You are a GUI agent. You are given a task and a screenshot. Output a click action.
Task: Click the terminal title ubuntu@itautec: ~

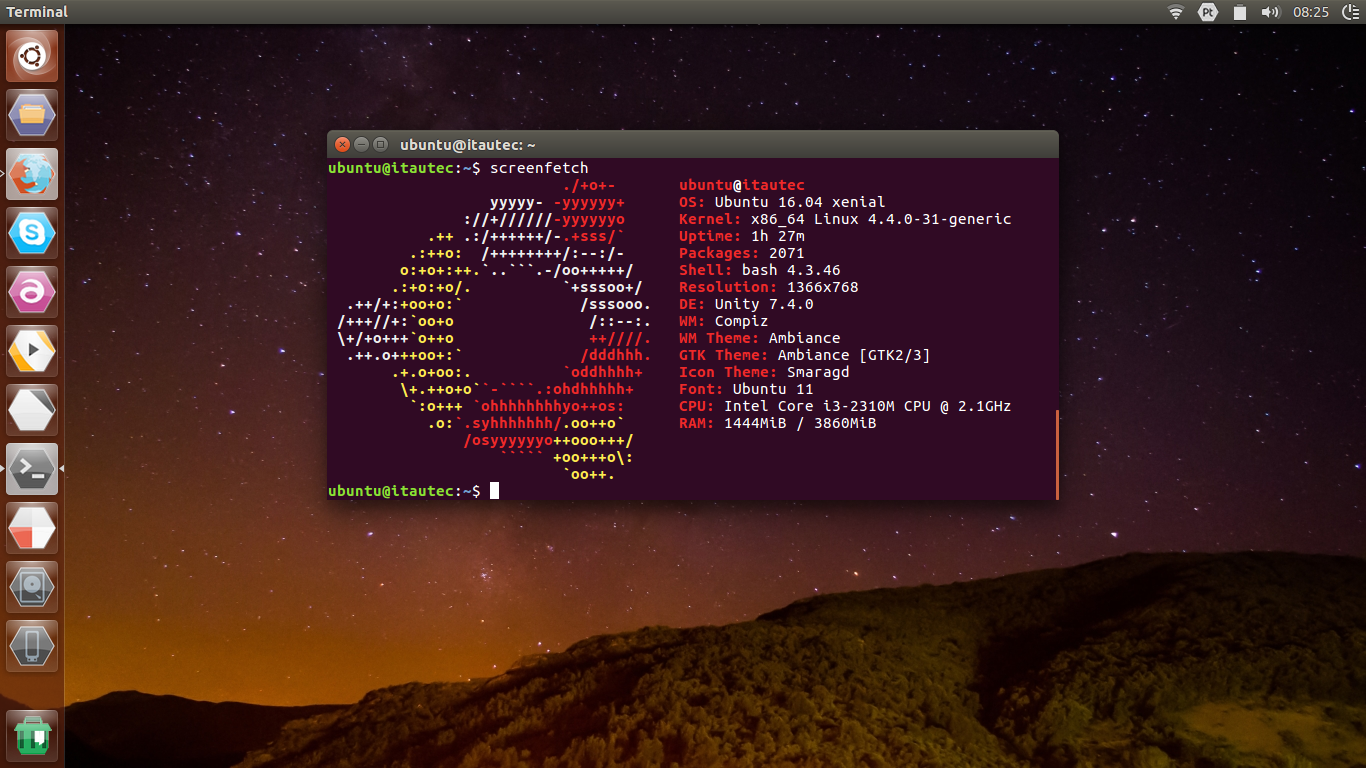click(468, 145)
